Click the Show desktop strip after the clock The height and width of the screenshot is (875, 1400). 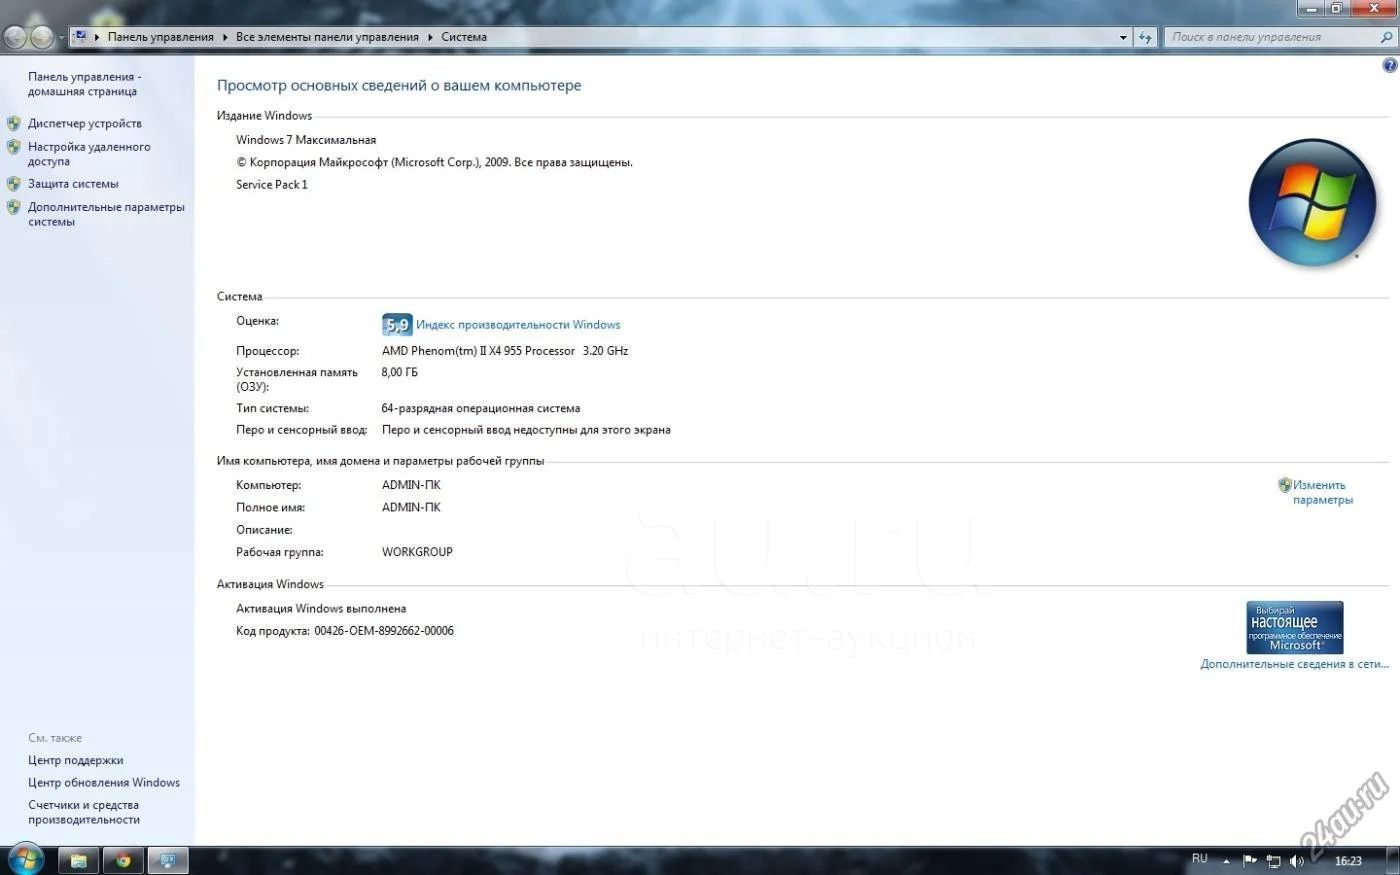pyautogui.click(x=1392, y=860)
